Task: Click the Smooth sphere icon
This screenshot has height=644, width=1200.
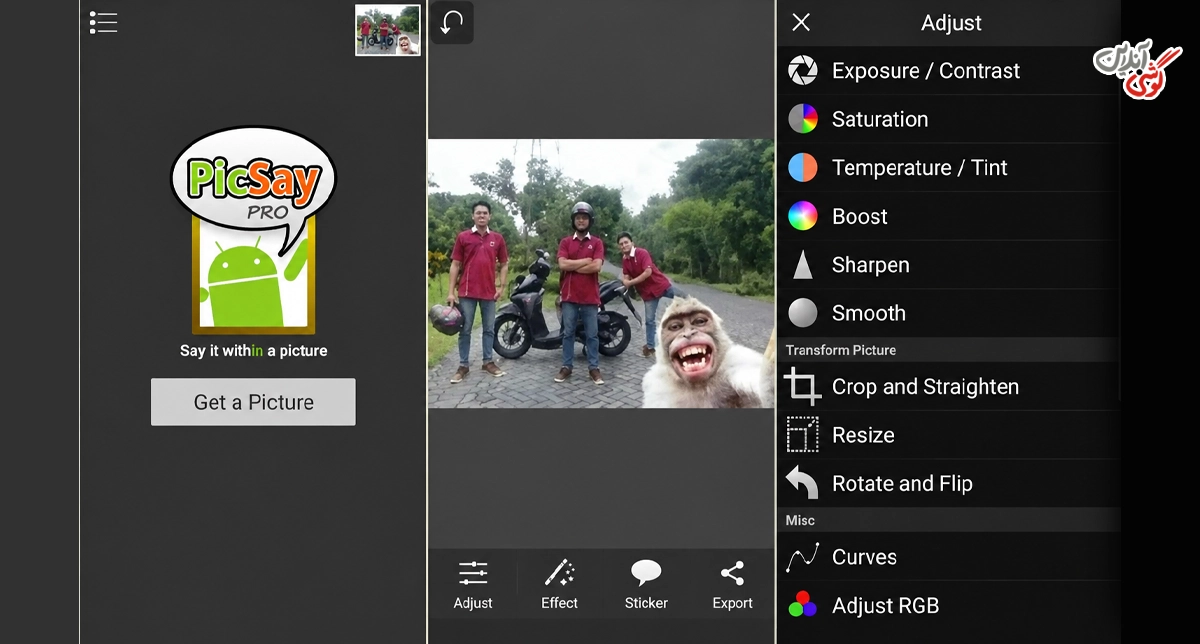Action: [x=803, y=313]
